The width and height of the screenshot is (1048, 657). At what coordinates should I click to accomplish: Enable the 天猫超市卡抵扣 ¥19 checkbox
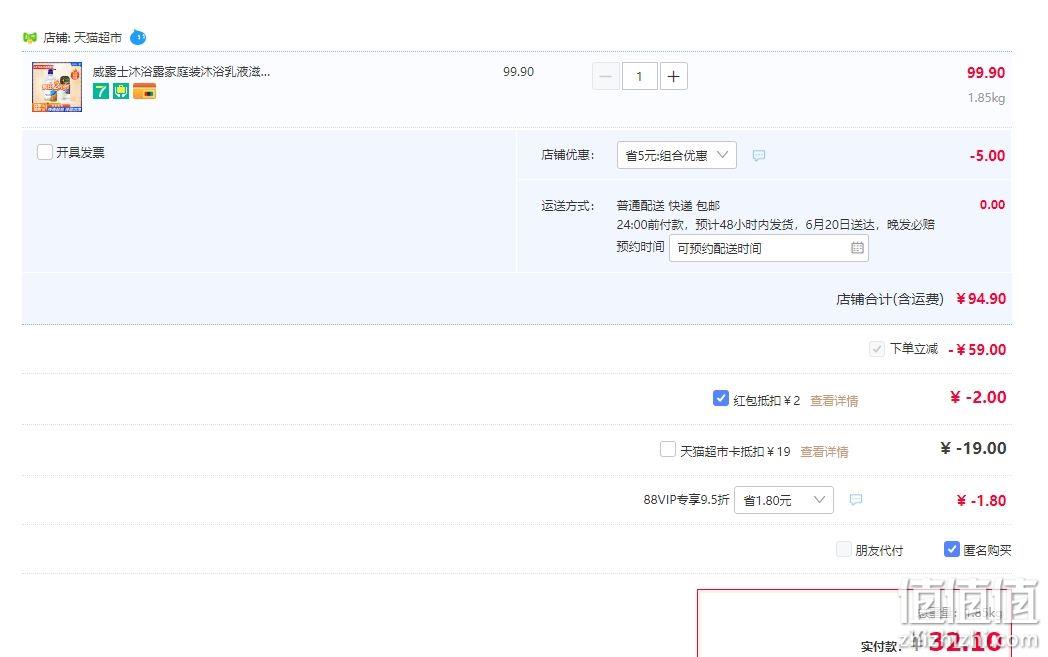(668, 449)
